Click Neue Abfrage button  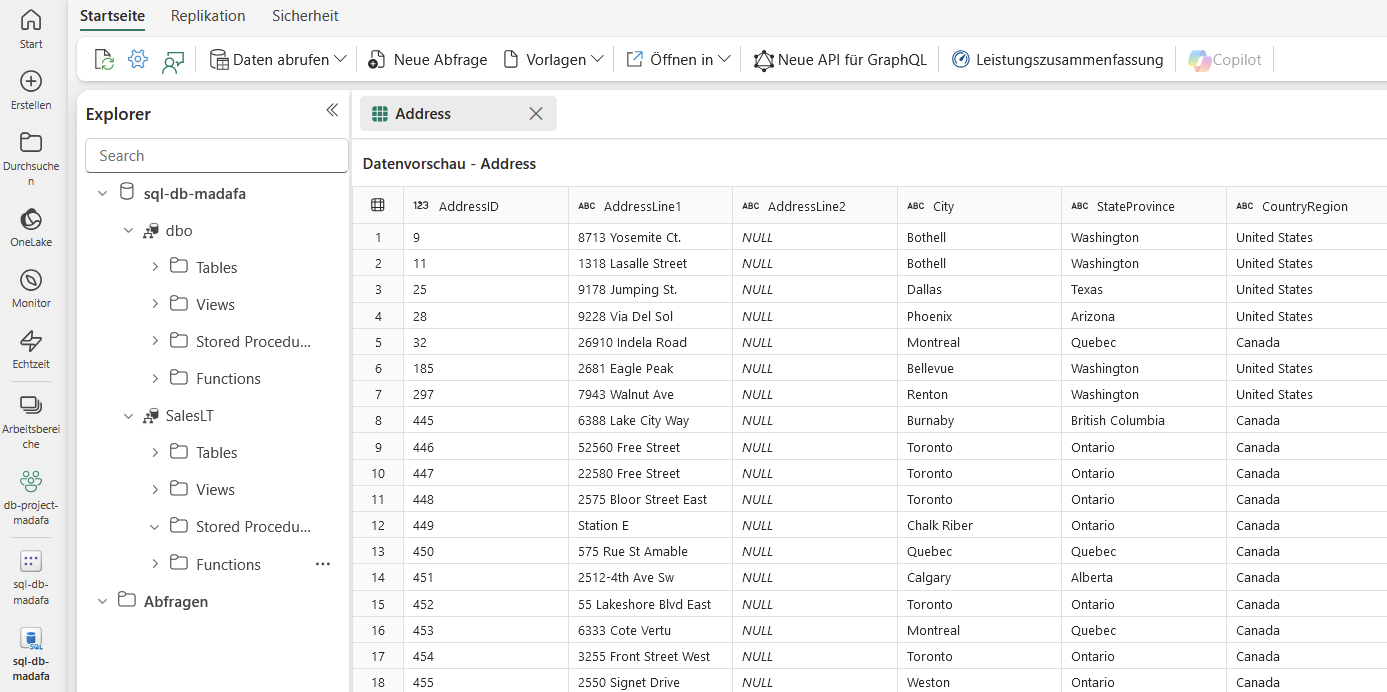pos(428,60)
